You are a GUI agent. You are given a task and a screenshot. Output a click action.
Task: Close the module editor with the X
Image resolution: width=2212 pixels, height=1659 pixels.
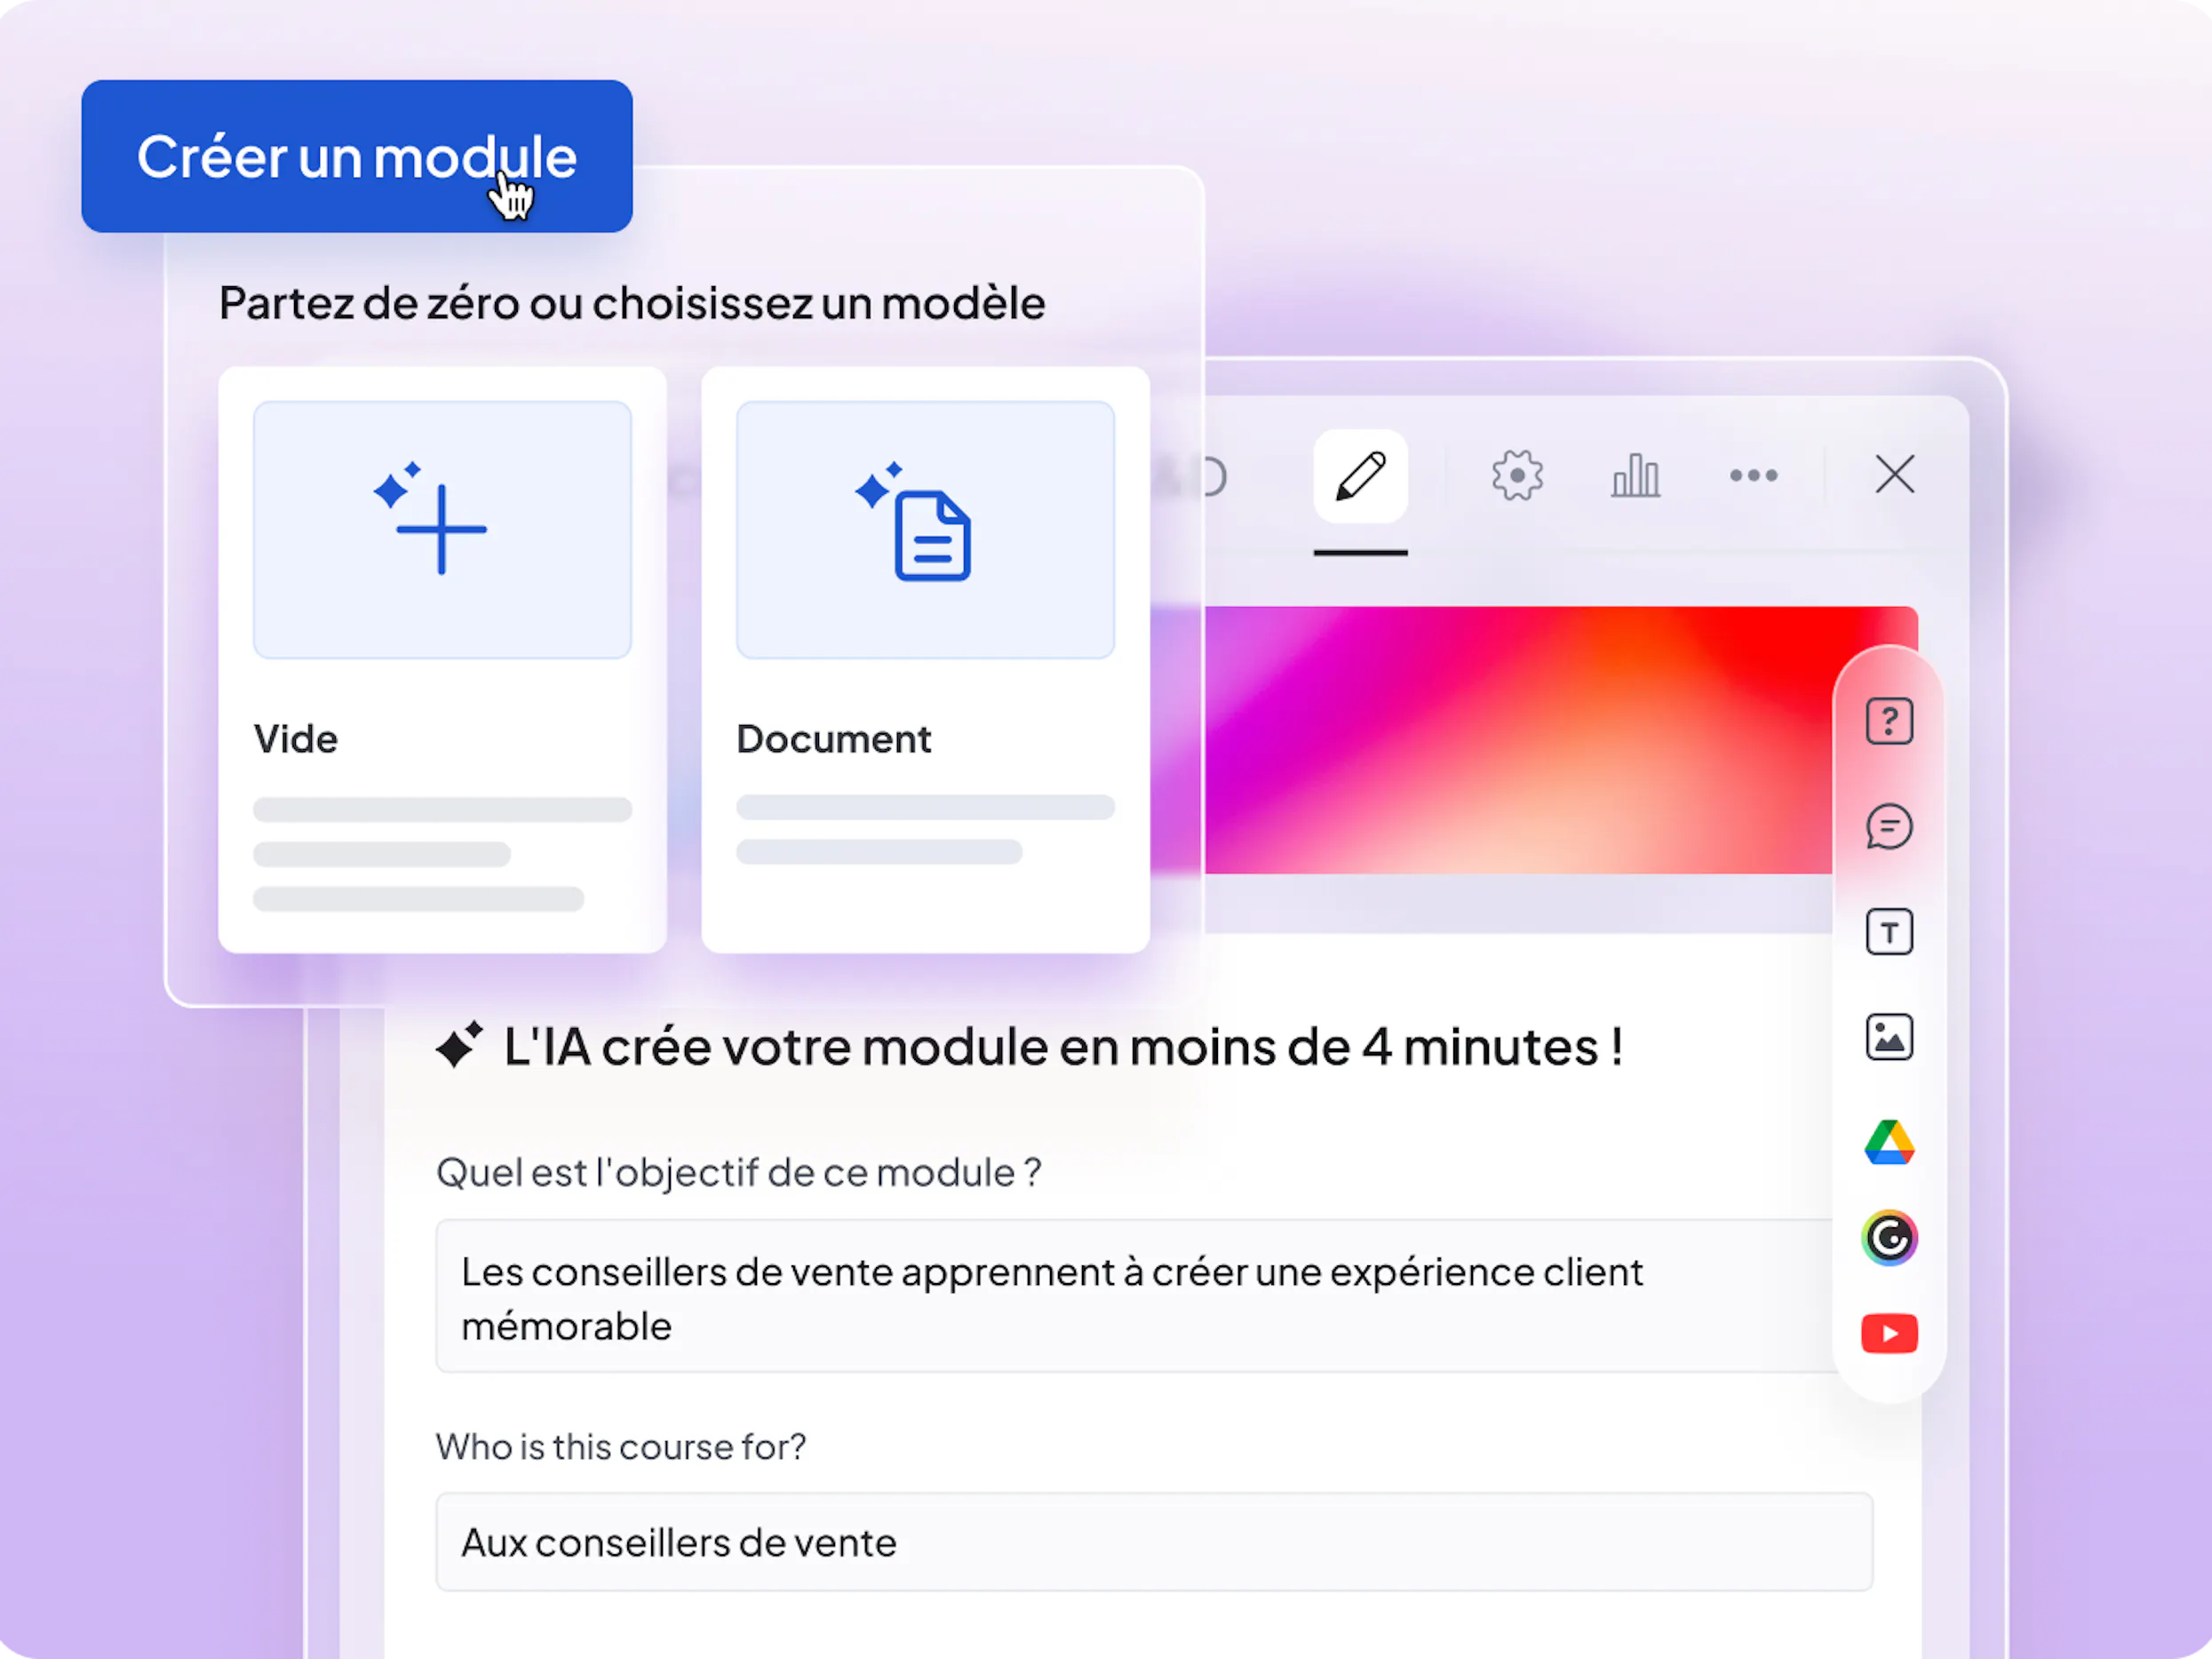click(x=1894, y=475)
